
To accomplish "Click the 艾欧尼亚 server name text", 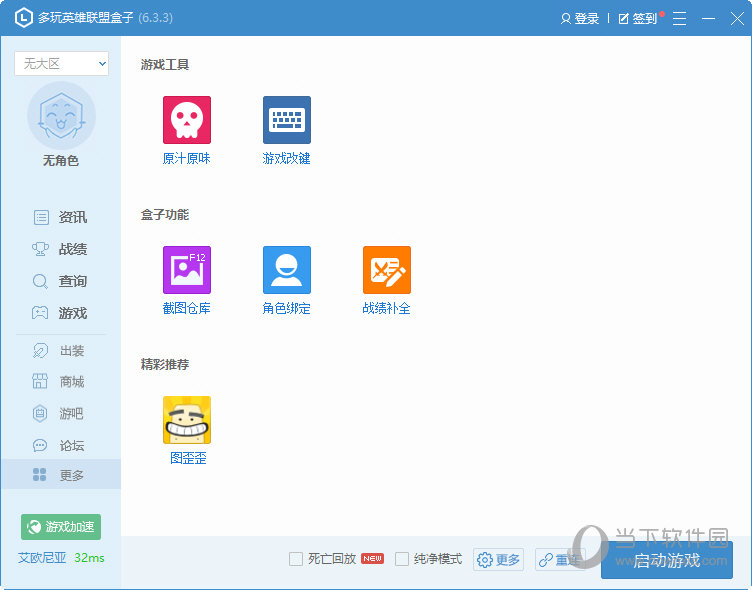I will pyautogui.click(x=42, y=558).
